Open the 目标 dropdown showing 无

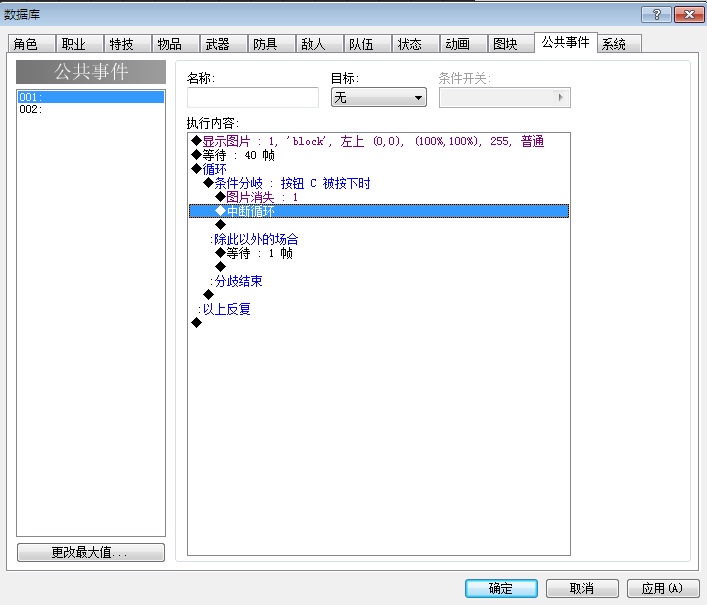click(x=379, y=97)
